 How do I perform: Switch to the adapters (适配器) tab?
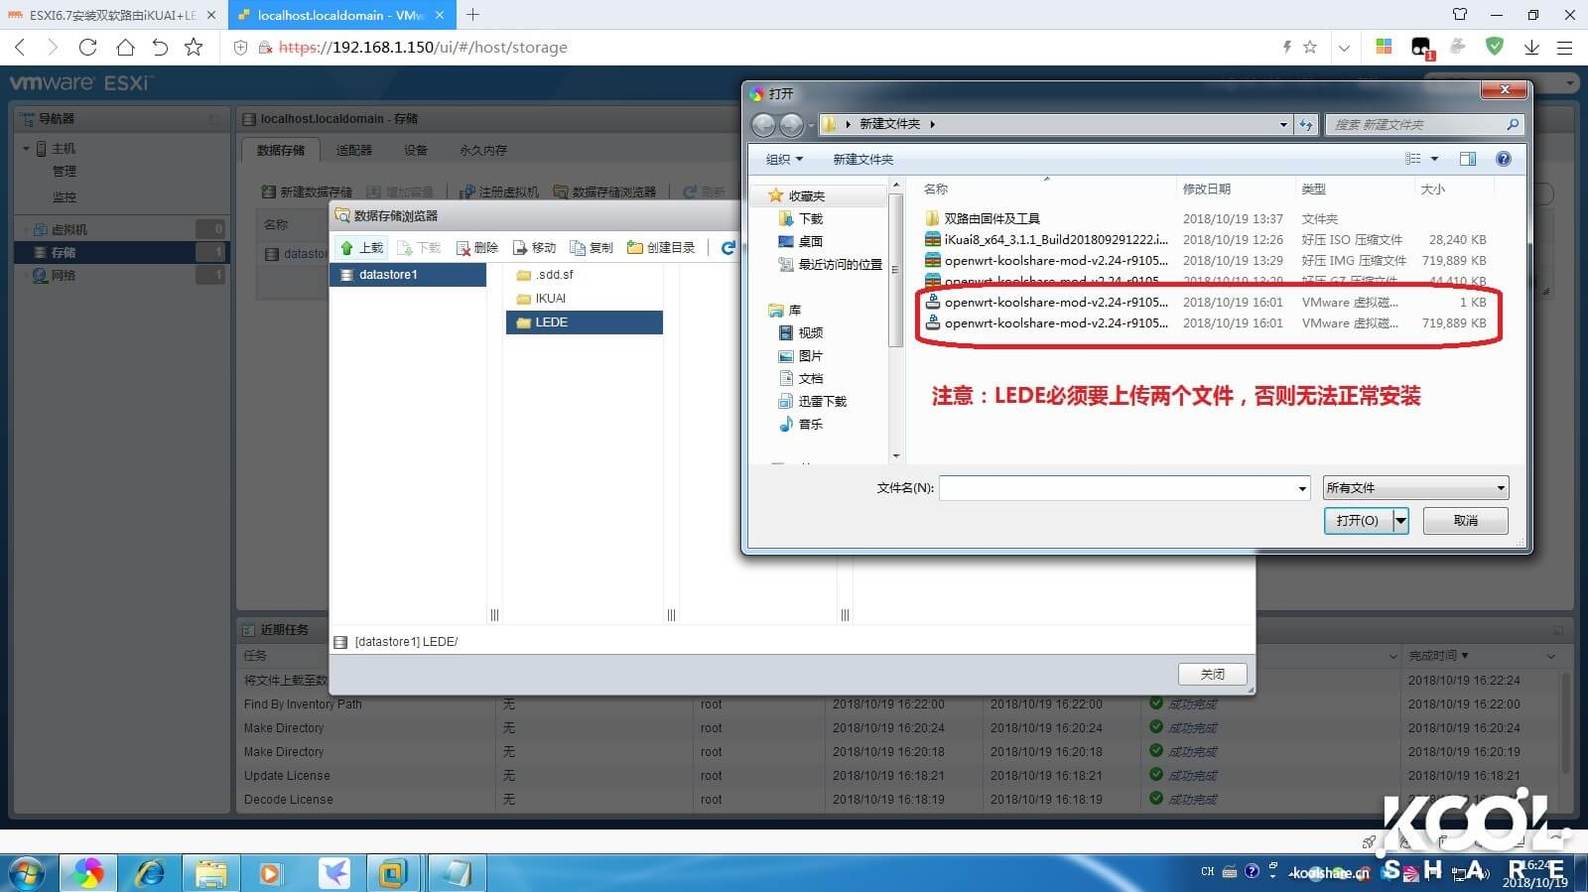click(x=354, y=150)
